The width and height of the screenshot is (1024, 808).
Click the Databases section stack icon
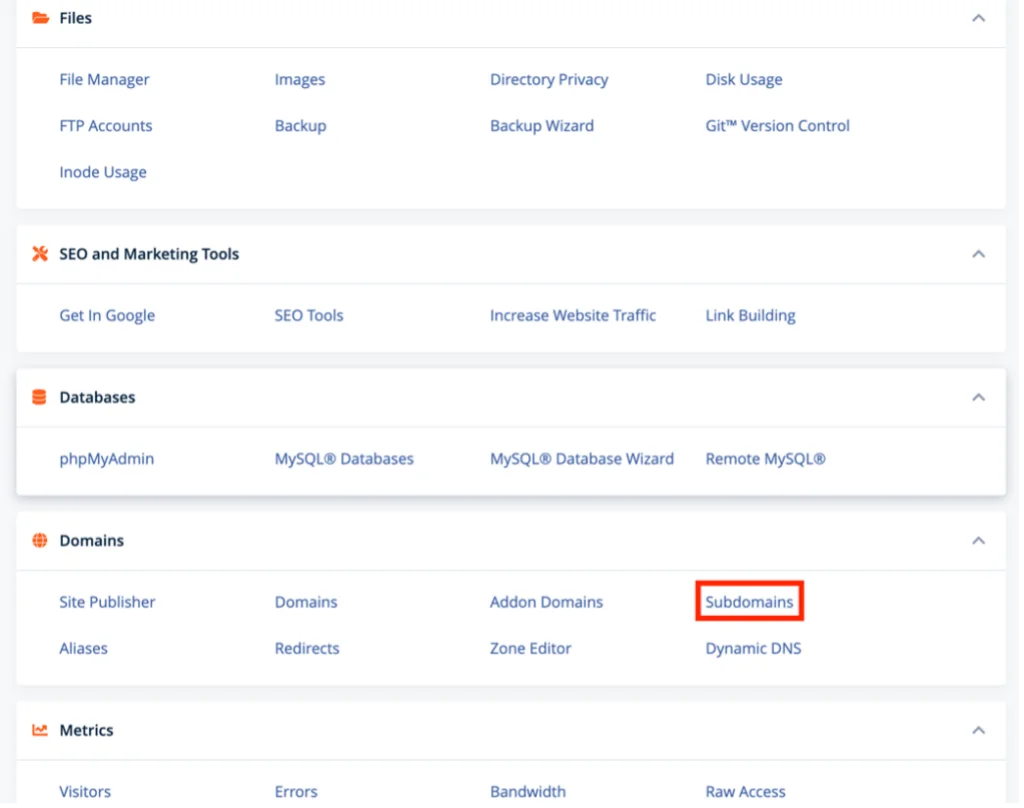pyautogui.click(x=39, y=397)
